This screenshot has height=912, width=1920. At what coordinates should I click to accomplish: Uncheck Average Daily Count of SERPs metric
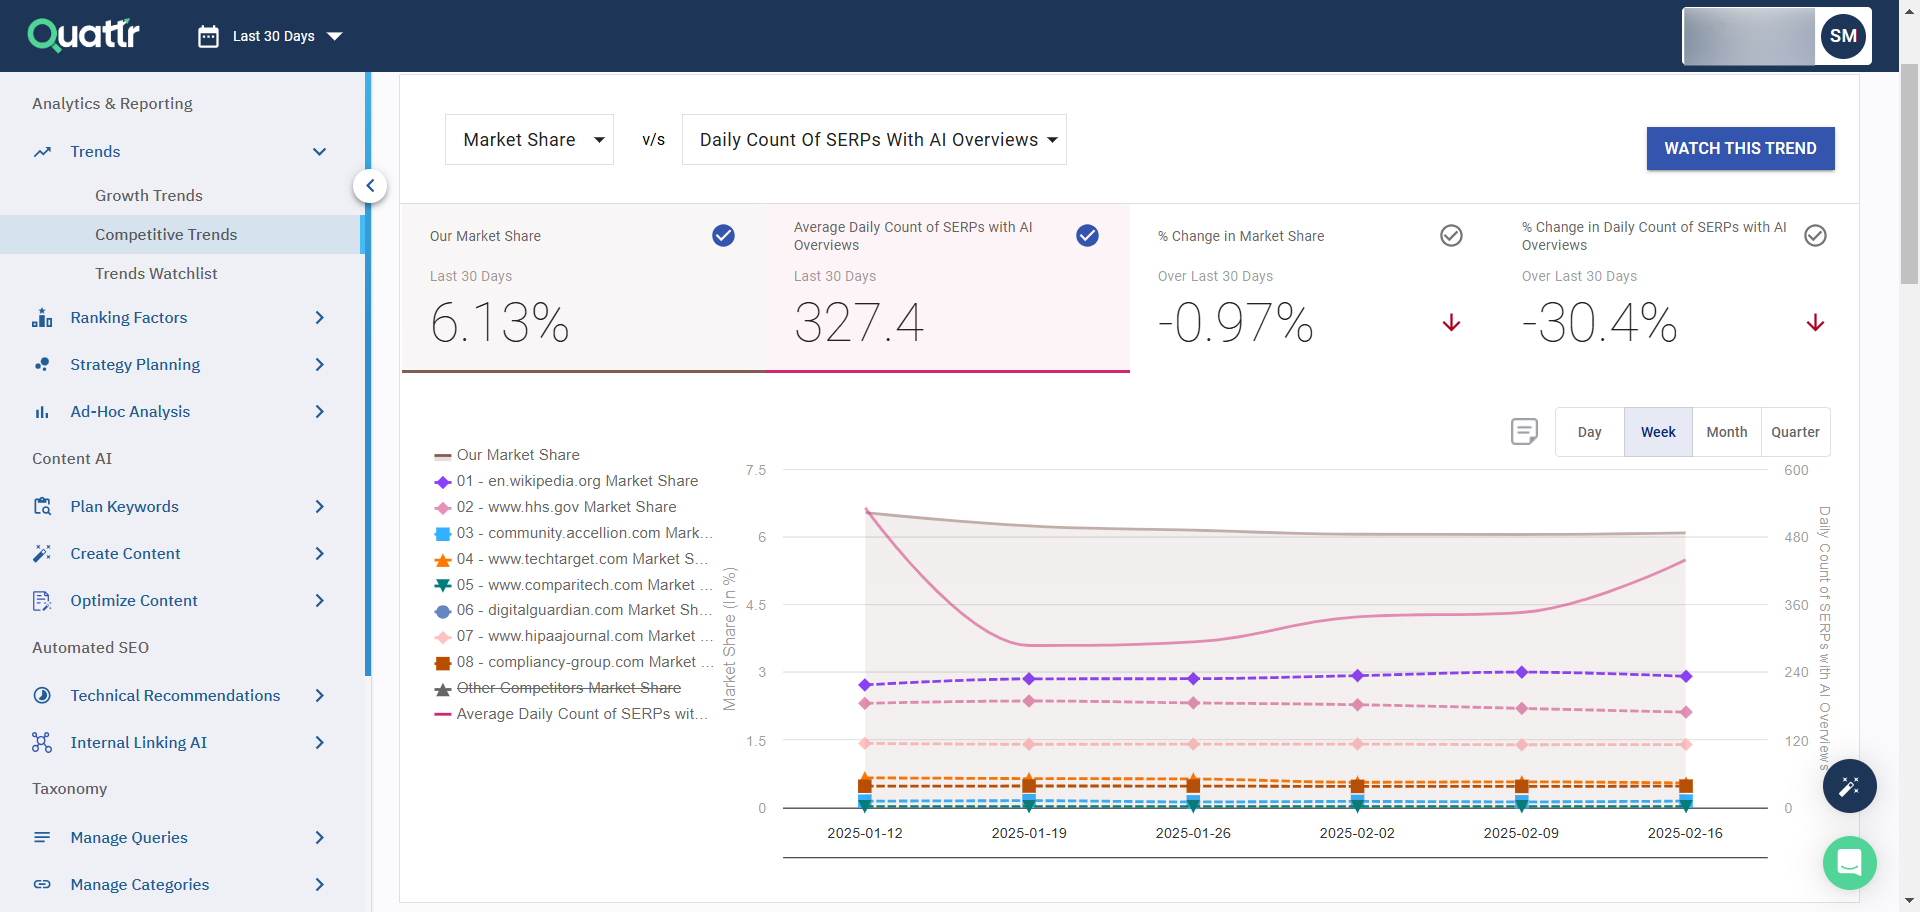tap(1087, 236)
